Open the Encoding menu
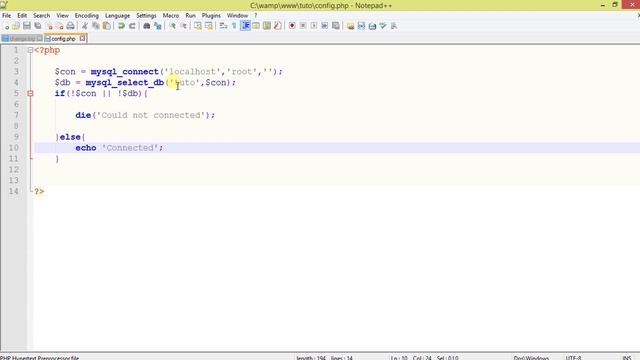The image size is (640, 360). (x=87, y=16)
